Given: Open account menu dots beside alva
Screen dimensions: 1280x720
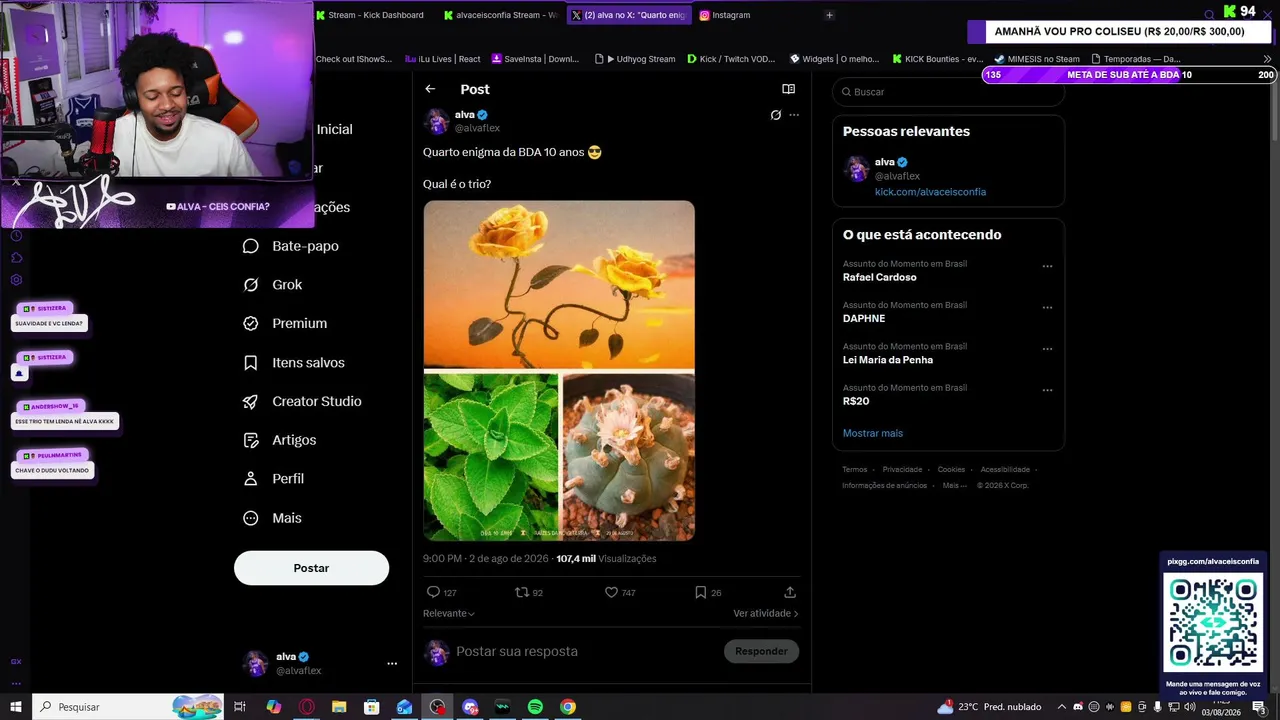Looking at the screenshot, I should pyautogui.click(x=392, y=663).
